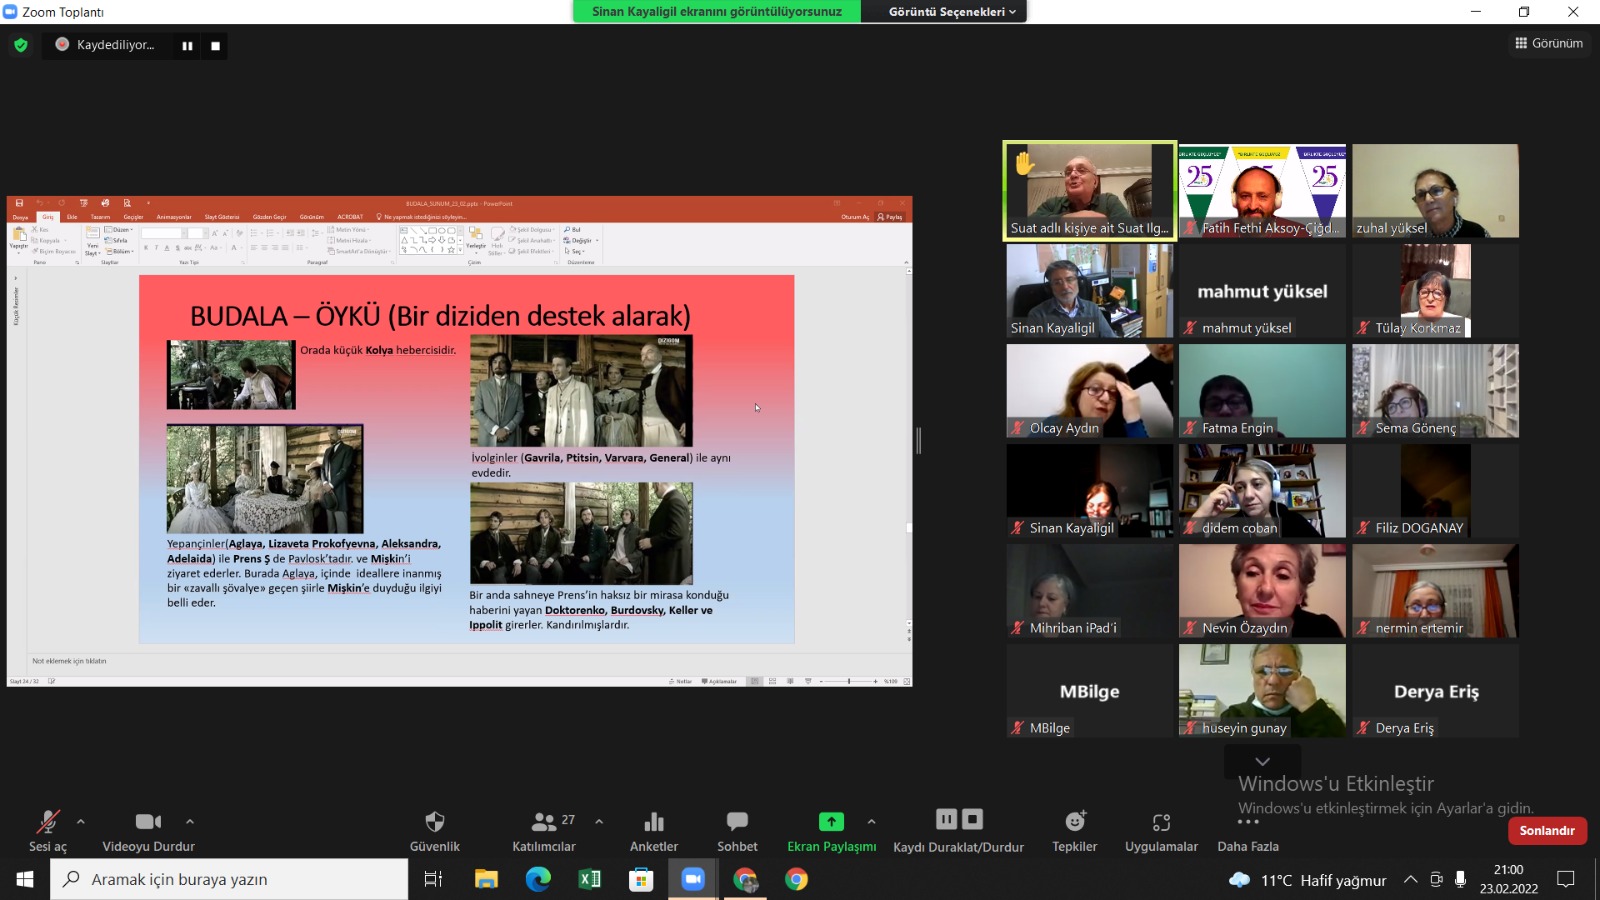
Task: Open Windows Start menu
Action: coord(25,879)
